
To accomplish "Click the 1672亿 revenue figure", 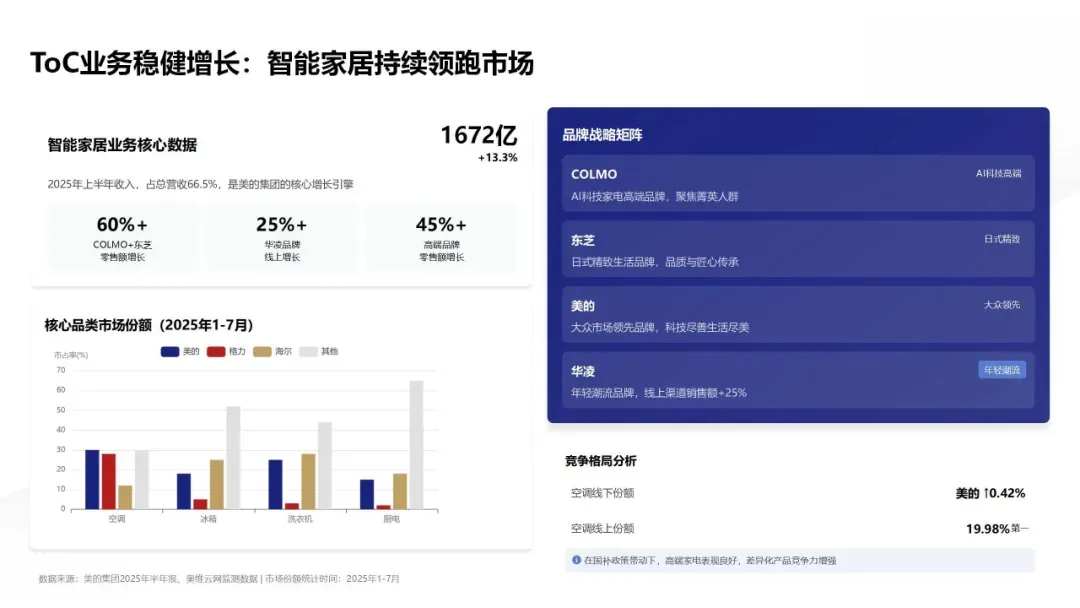I will pyautogui.click(x=479, y=135).
